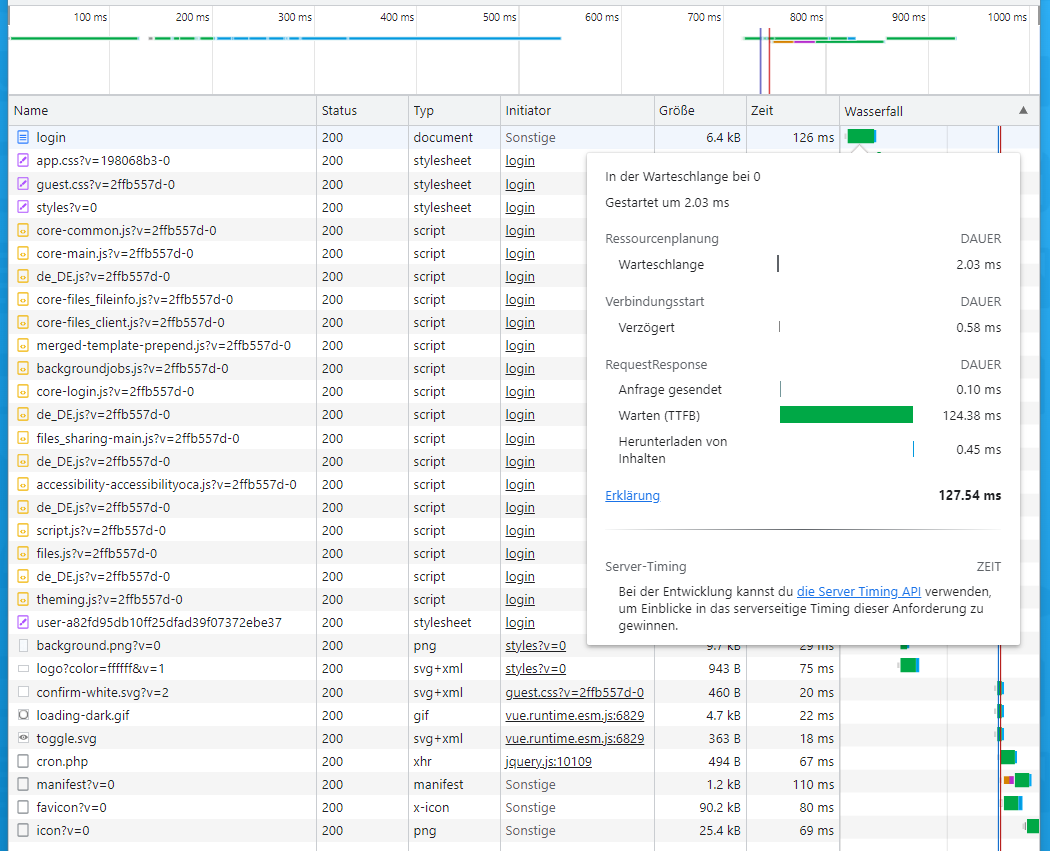
Task: Click the eye icon beside toggle.svg
Action: tap(23, 738)
